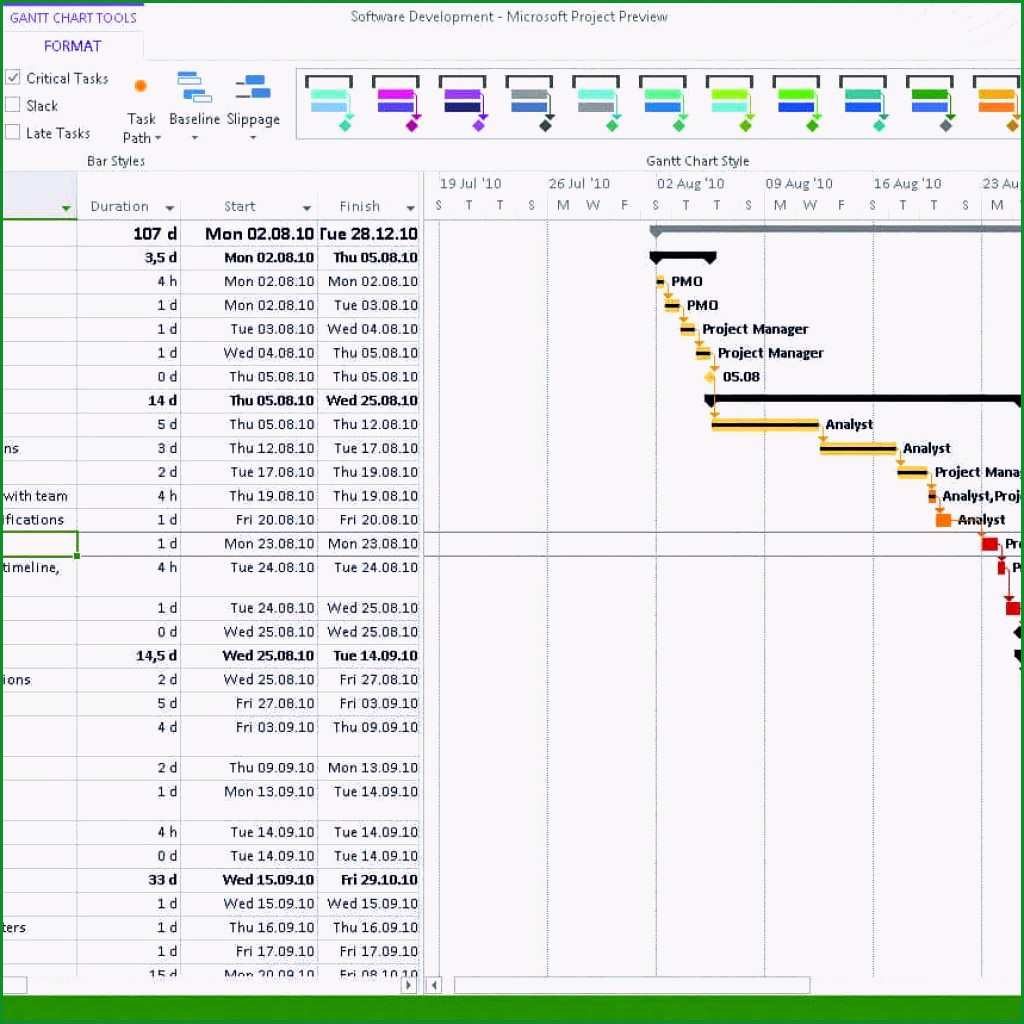
Task: Apply the dark green Gantt chart style
Action: [930, 104]
